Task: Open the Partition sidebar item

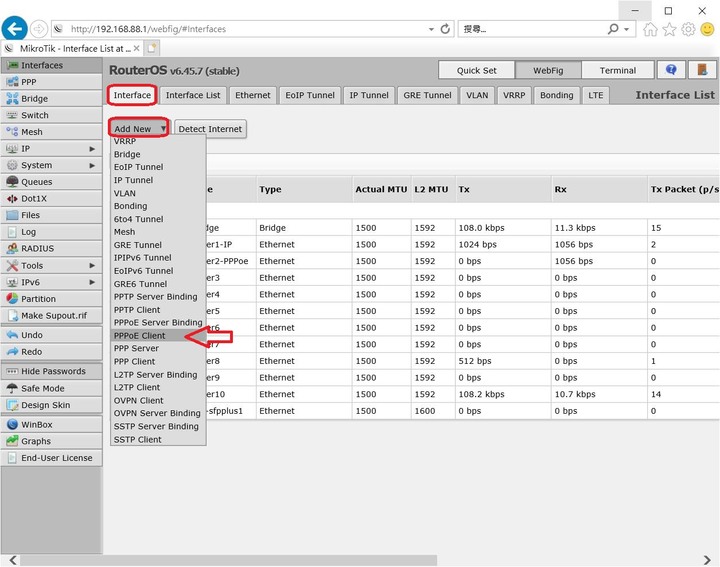Action: pos(51,299)
